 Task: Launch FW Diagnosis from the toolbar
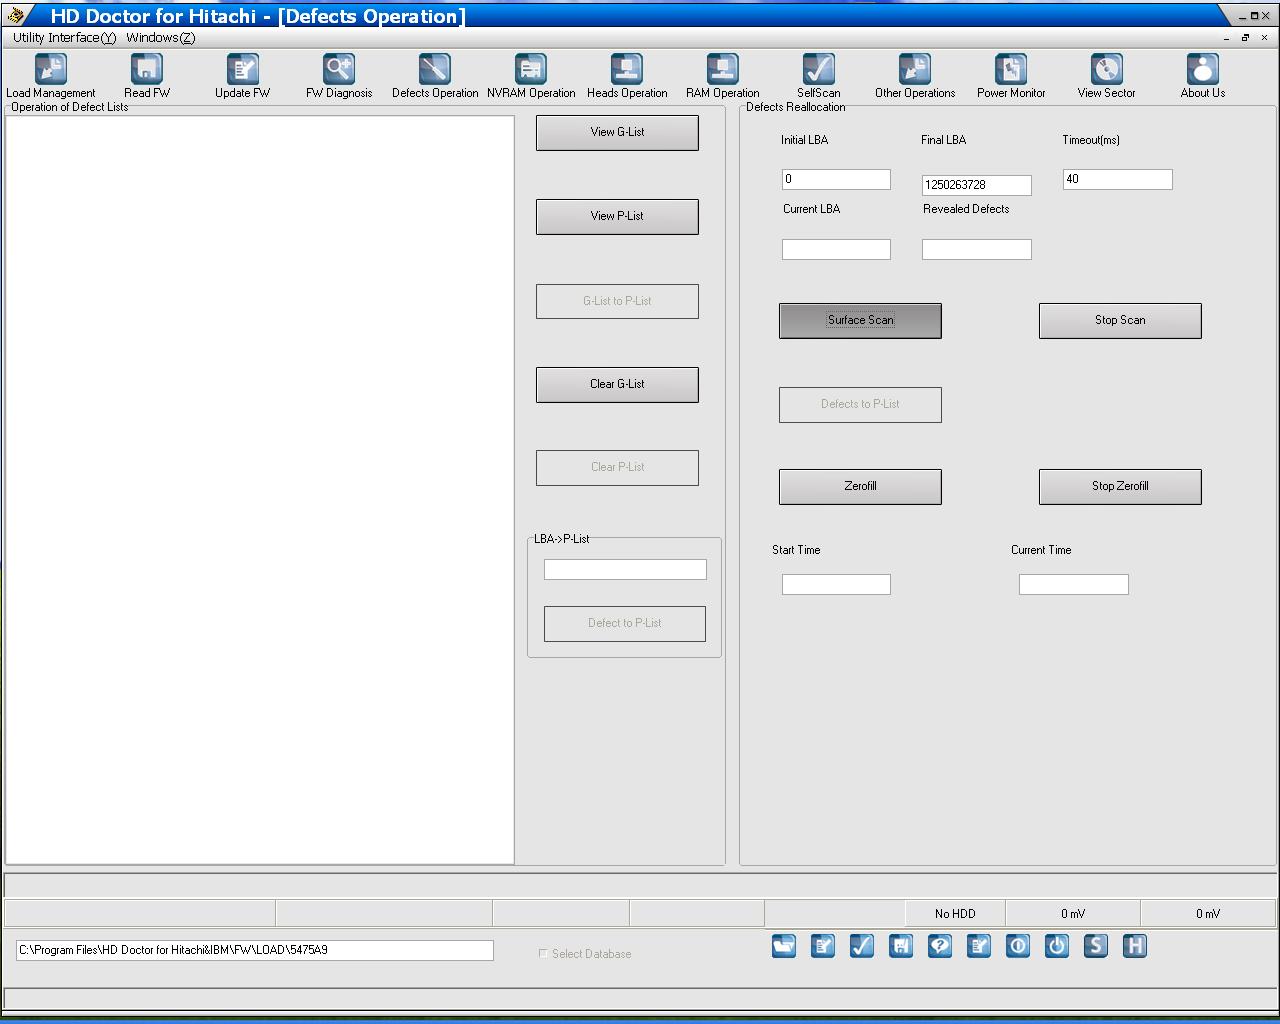click(x=339, y=76)
